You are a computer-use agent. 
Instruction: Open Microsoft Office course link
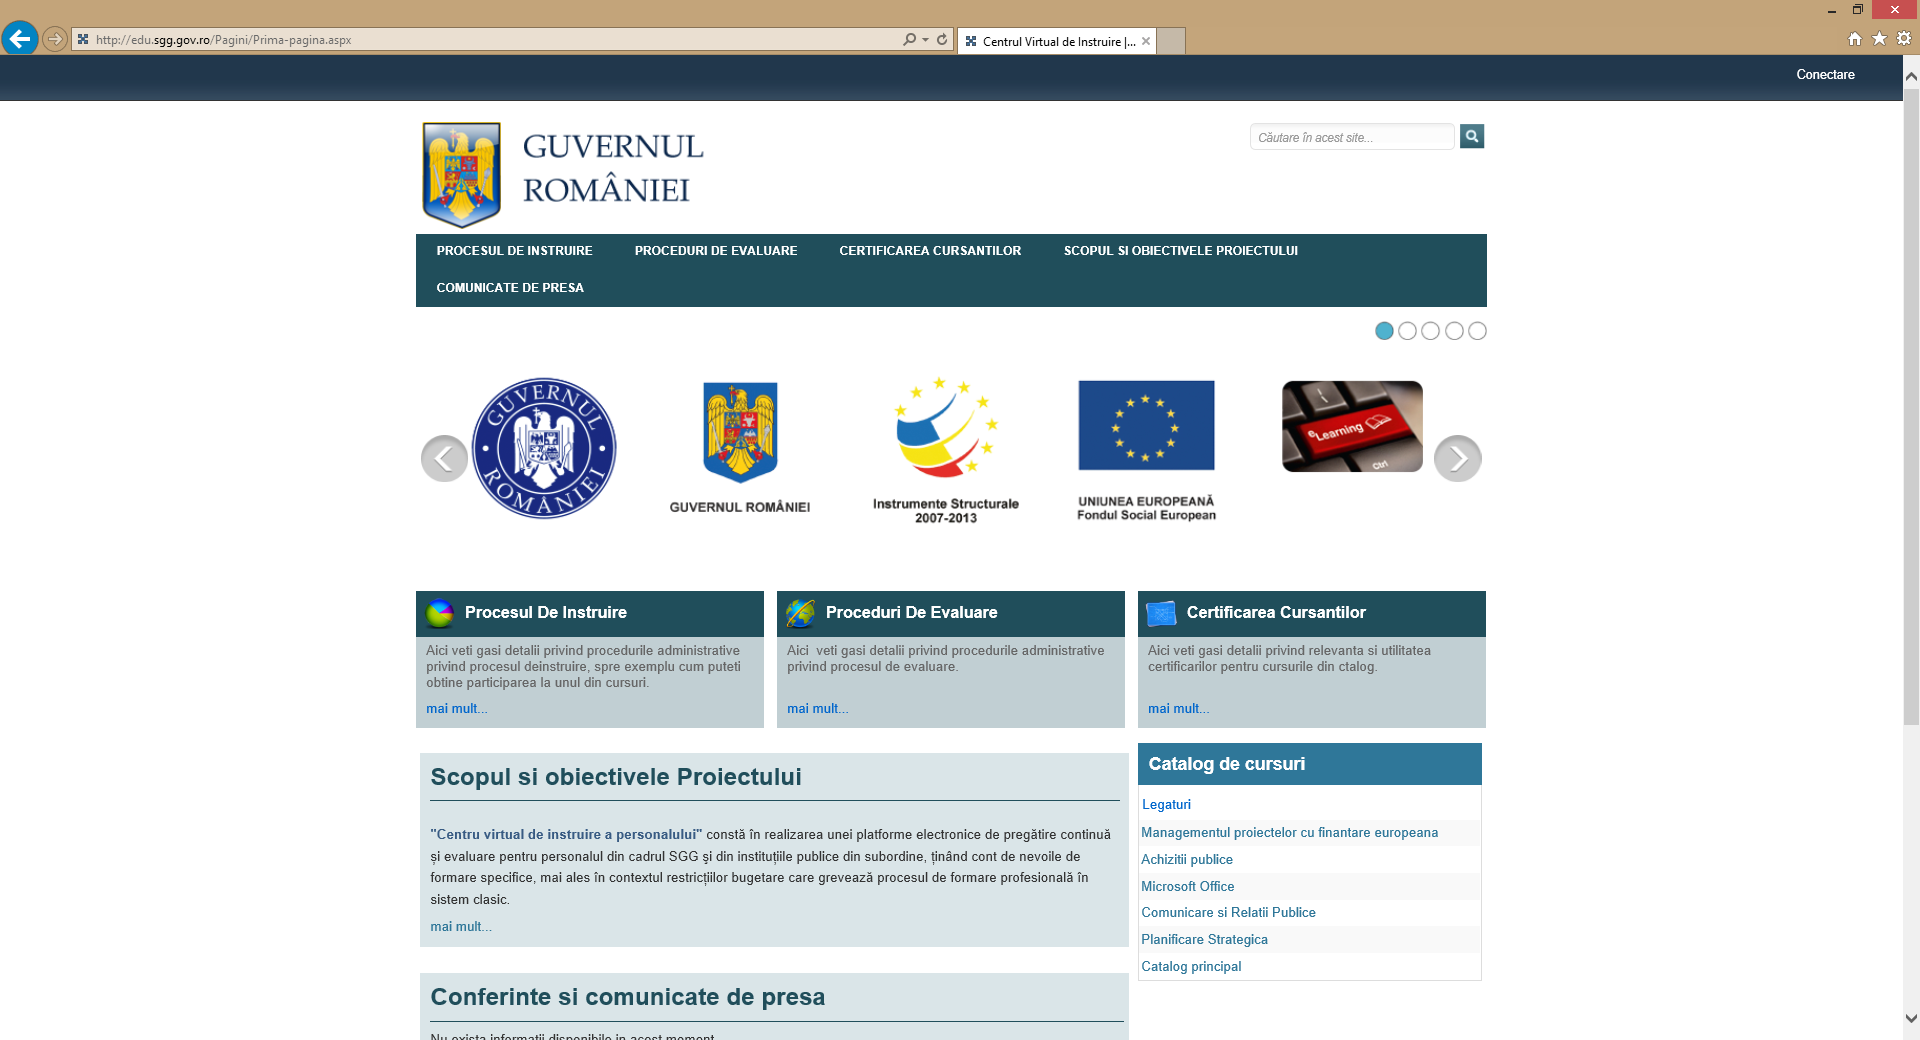pyautogui.click(x=1188, y=886)
